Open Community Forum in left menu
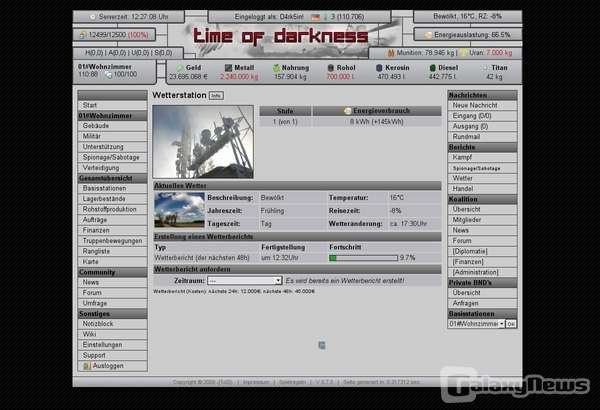600x410 pixels. click(112, 292)
